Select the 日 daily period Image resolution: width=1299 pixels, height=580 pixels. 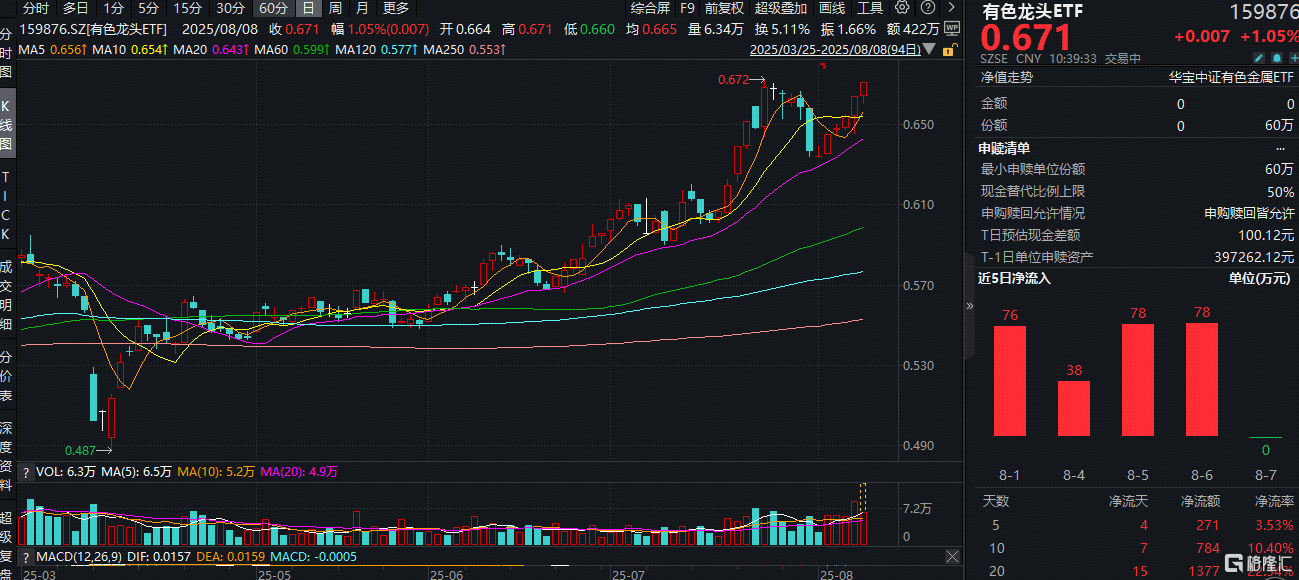coord(308,7)
